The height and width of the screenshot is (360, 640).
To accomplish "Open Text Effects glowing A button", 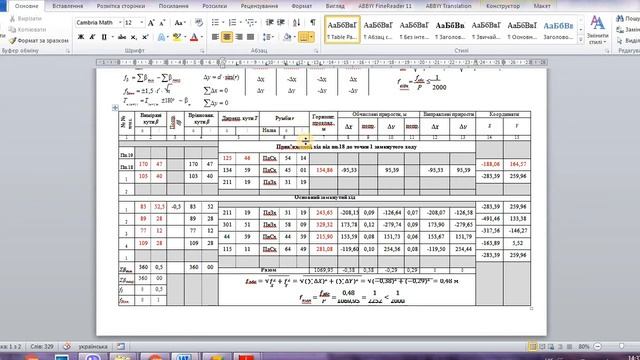I will point(162,37).
